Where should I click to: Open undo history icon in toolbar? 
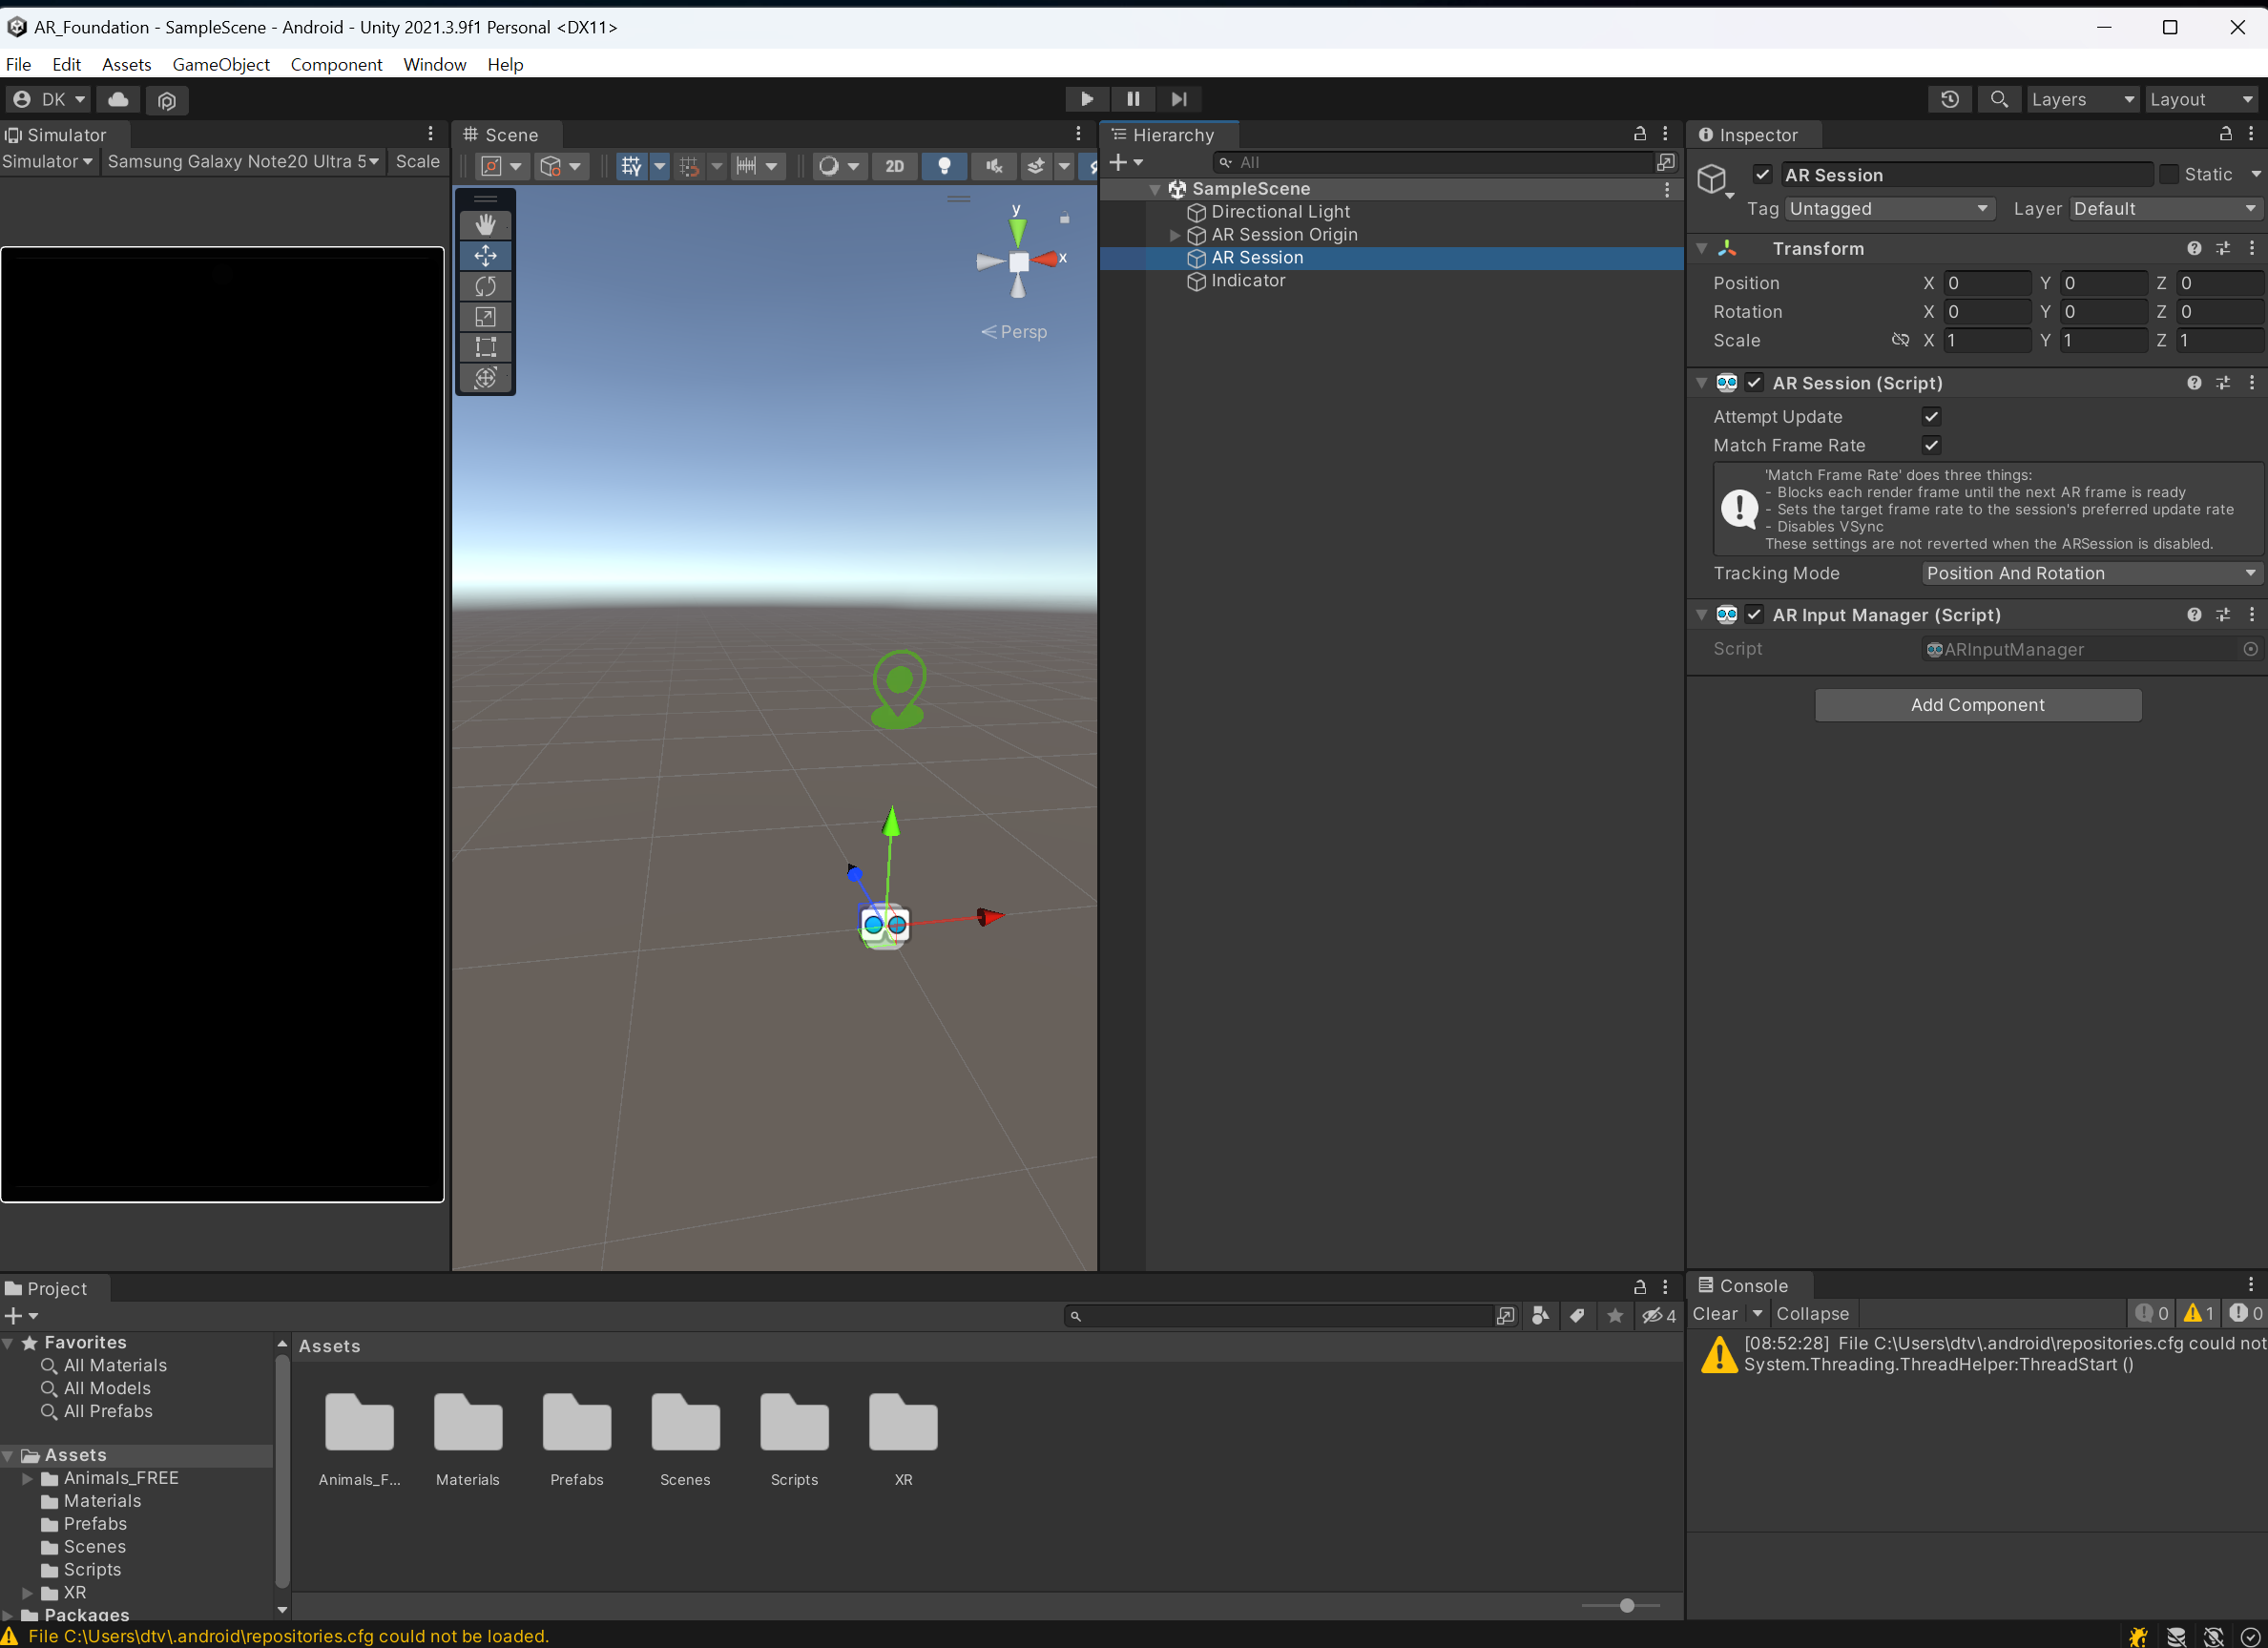pyautogui.click(x=1949, y=99)
